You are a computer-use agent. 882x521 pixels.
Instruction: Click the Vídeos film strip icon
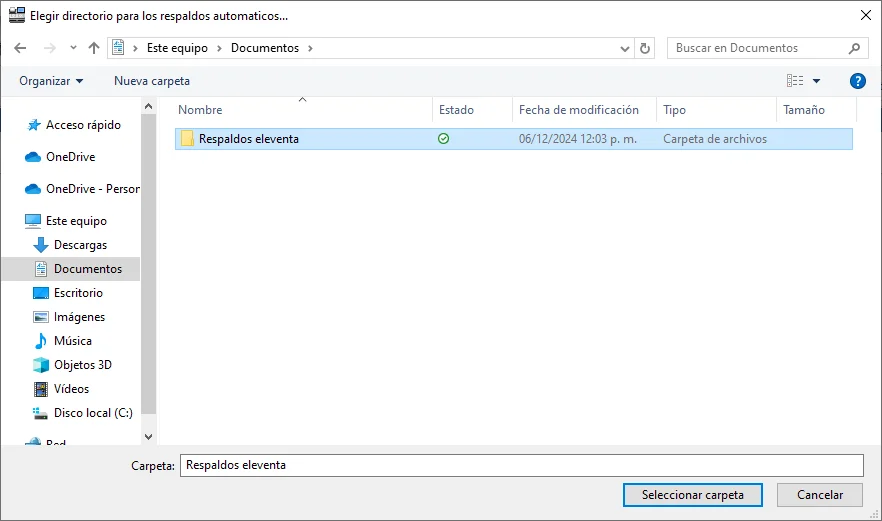(40, 389)
